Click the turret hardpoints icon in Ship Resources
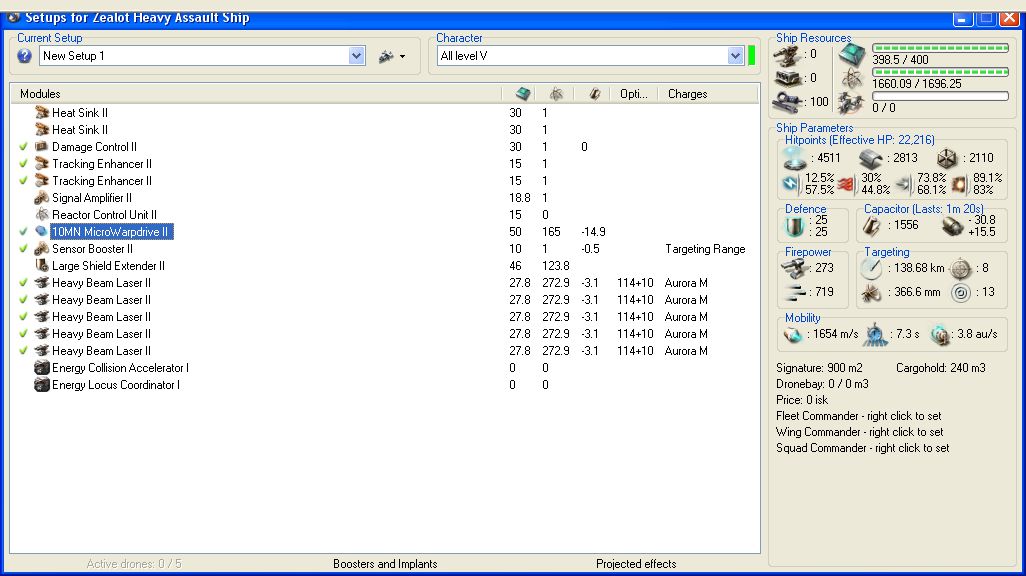1026x576 pixels. 787,56
